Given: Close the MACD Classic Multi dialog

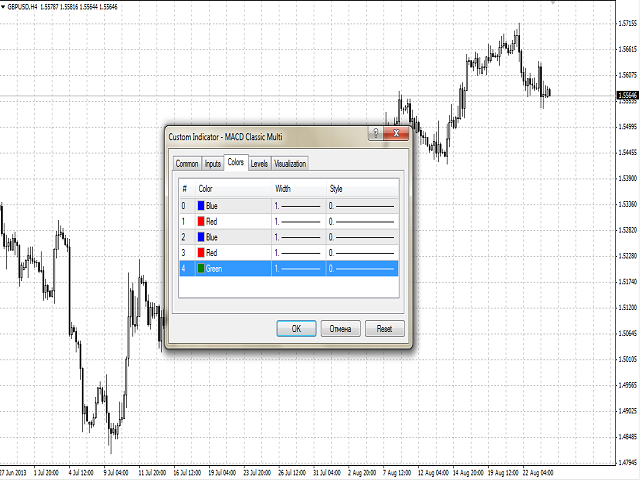Looking at the screenshot, I should (396, 133).
